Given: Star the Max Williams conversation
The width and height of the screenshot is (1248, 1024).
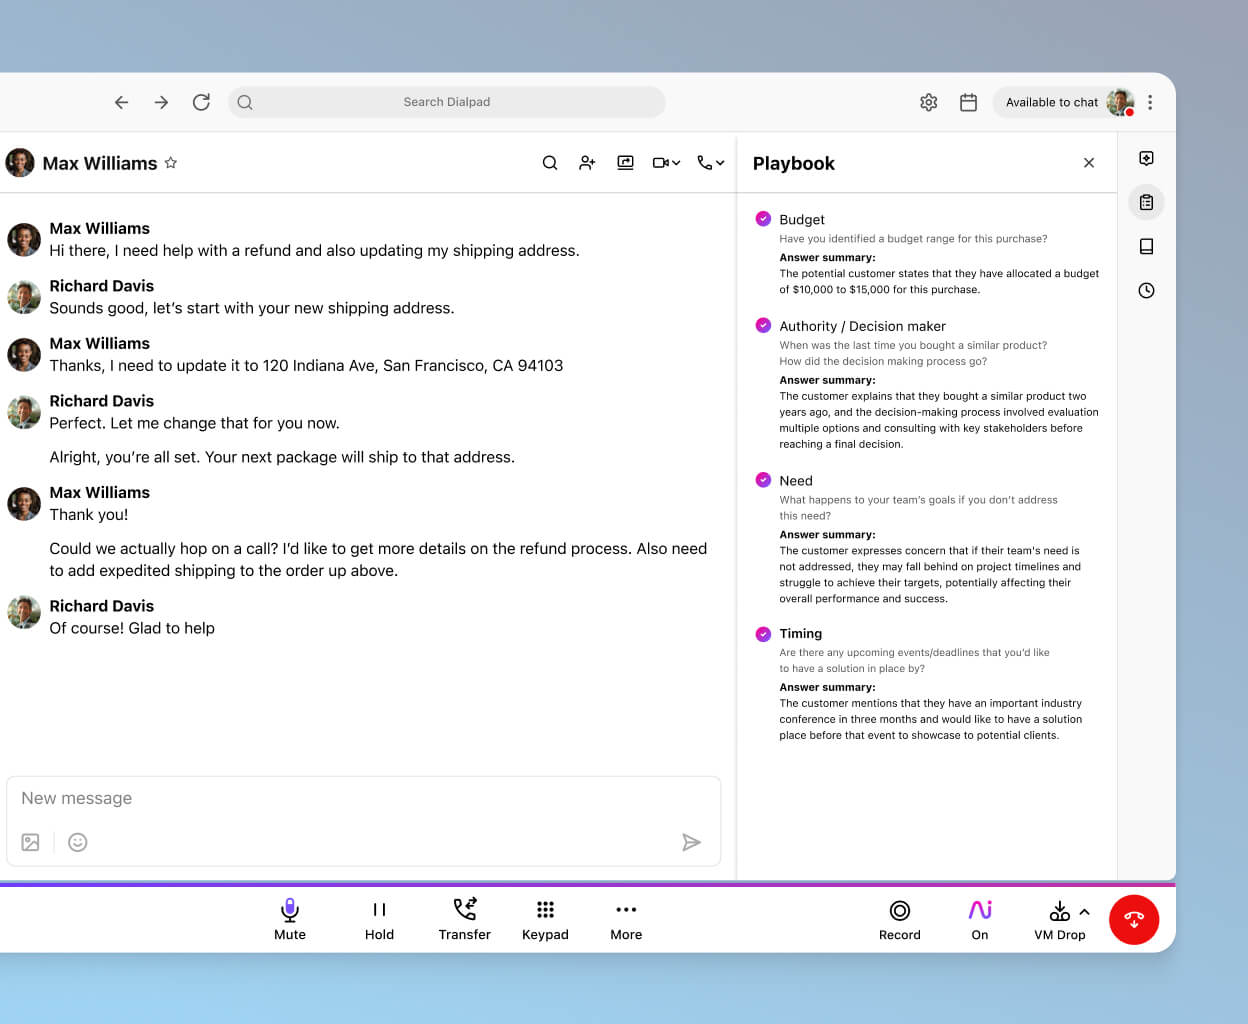Looking at the screenshot, I should coord(171,162).
